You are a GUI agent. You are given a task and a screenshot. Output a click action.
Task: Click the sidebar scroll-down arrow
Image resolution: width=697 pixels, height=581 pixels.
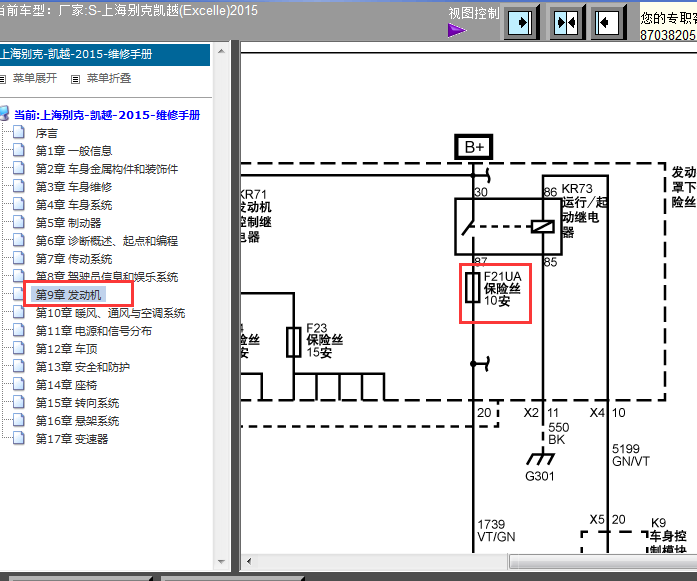pos(221,562)
